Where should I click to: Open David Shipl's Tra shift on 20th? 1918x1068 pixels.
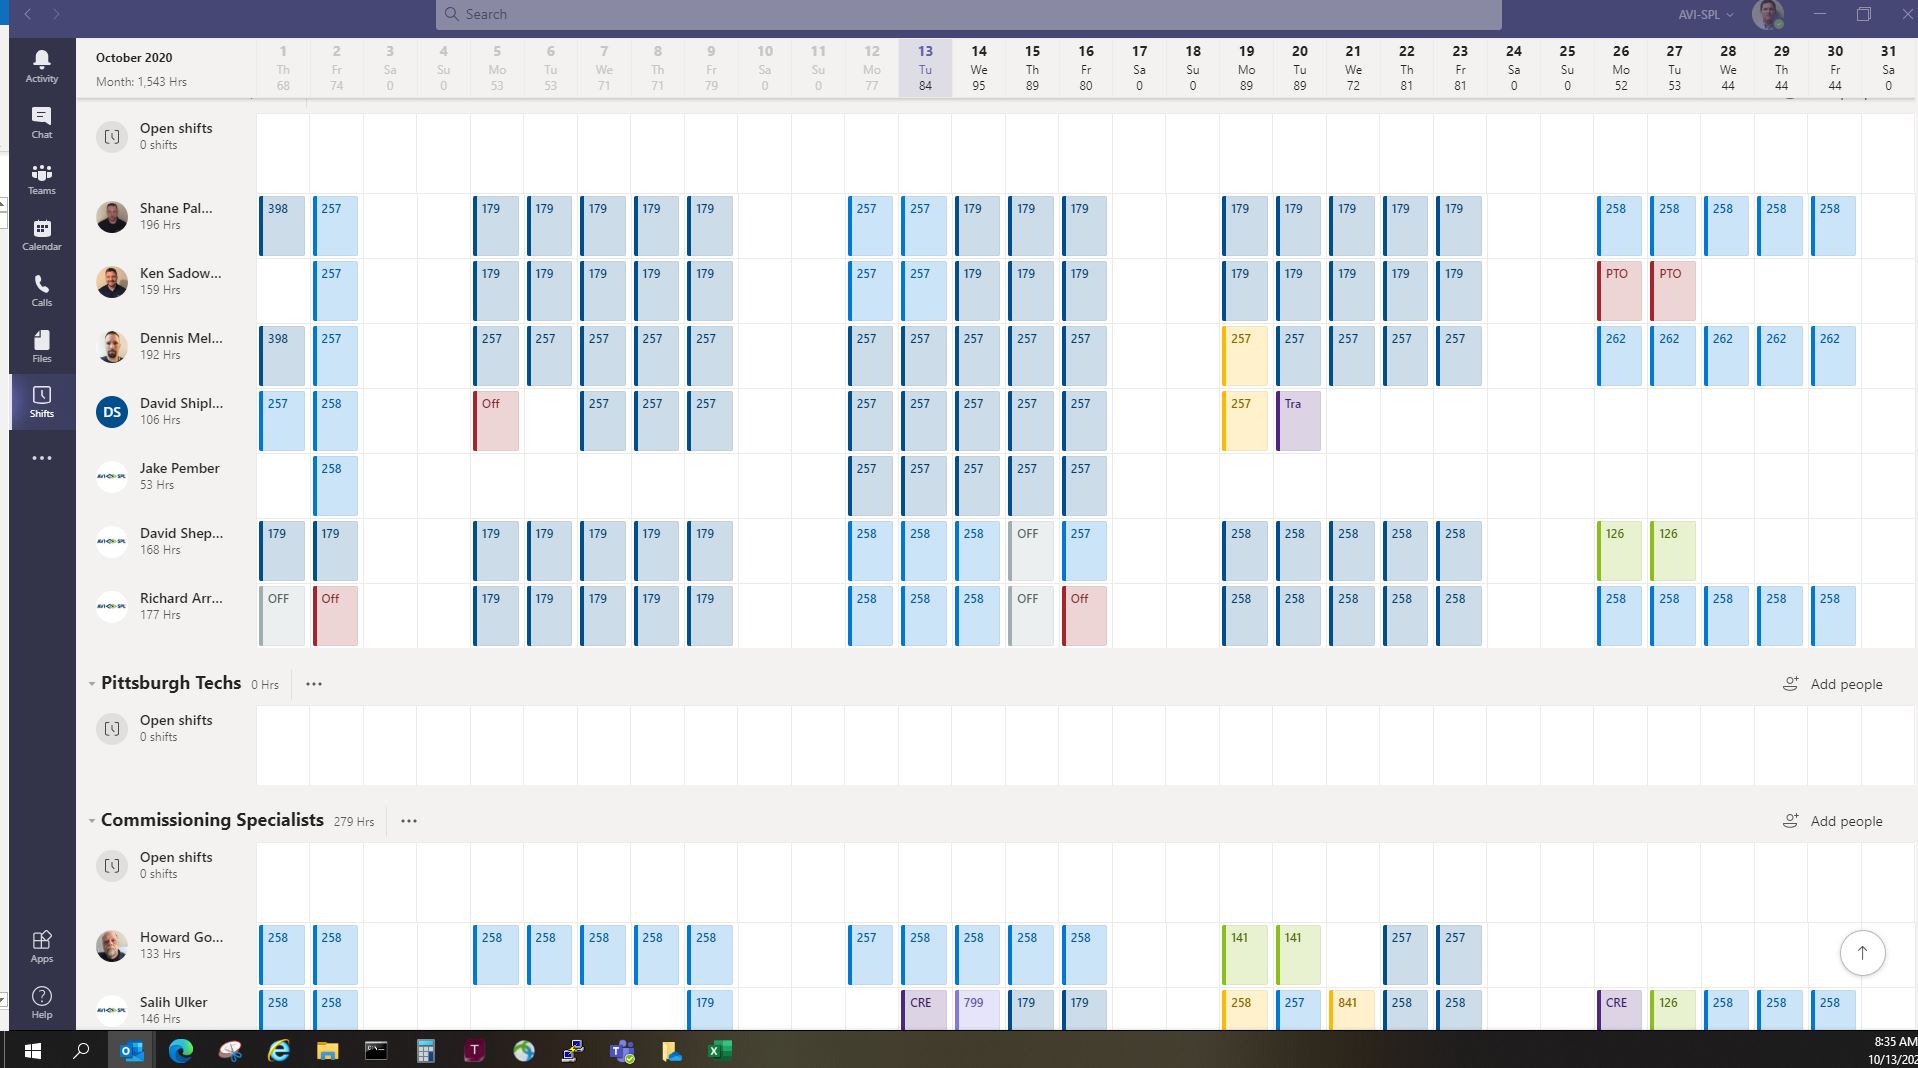point(1298,421)
